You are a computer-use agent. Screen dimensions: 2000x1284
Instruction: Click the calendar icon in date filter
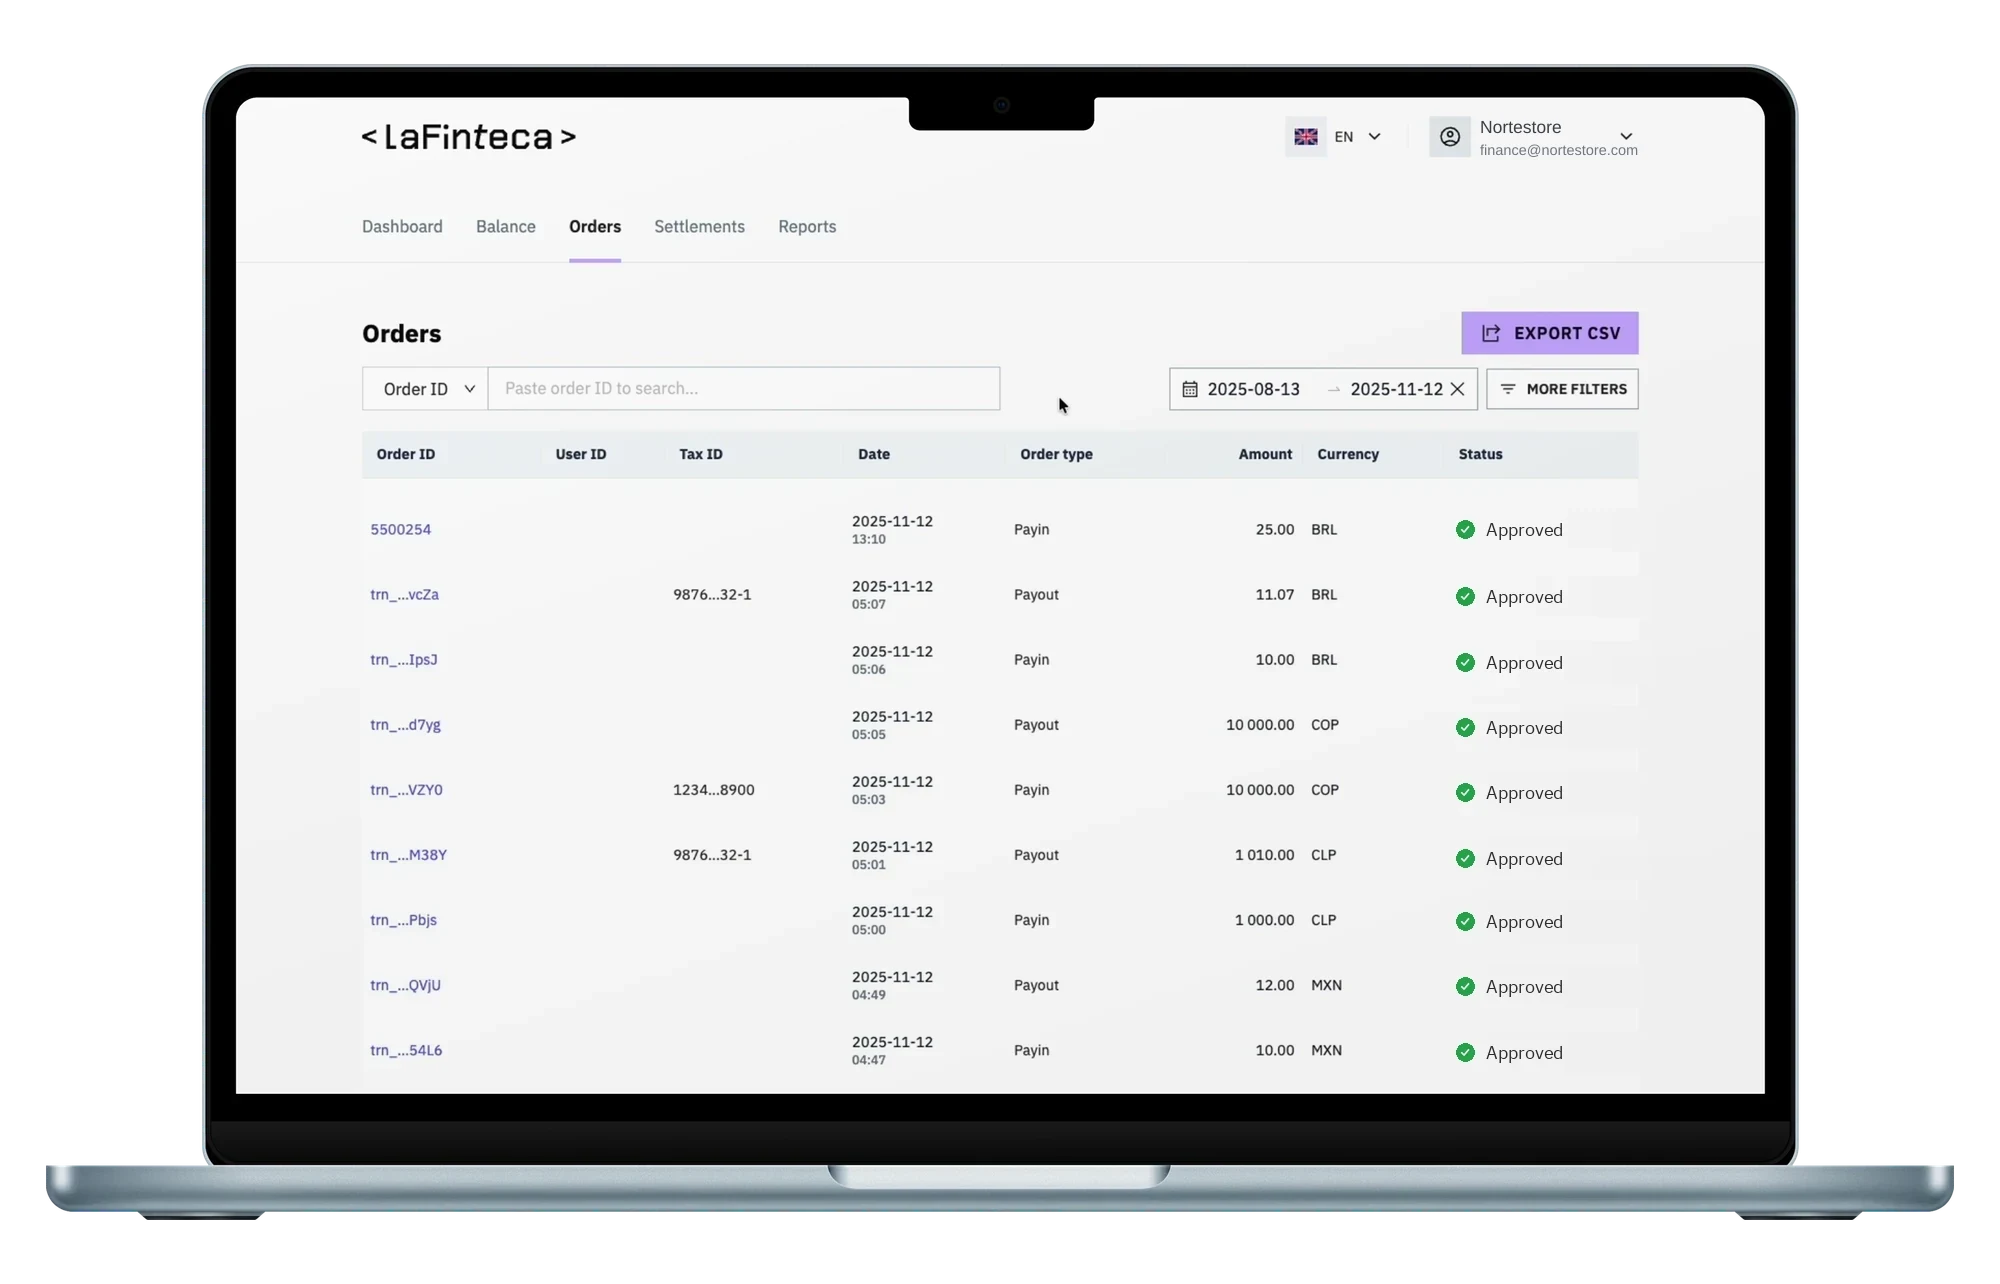[1190, 389]
